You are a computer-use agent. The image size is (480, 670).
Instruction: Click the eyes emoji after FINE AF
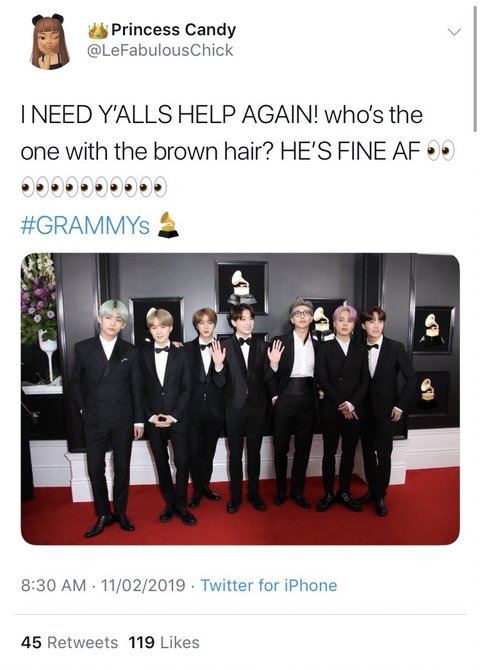coord(440,152)
